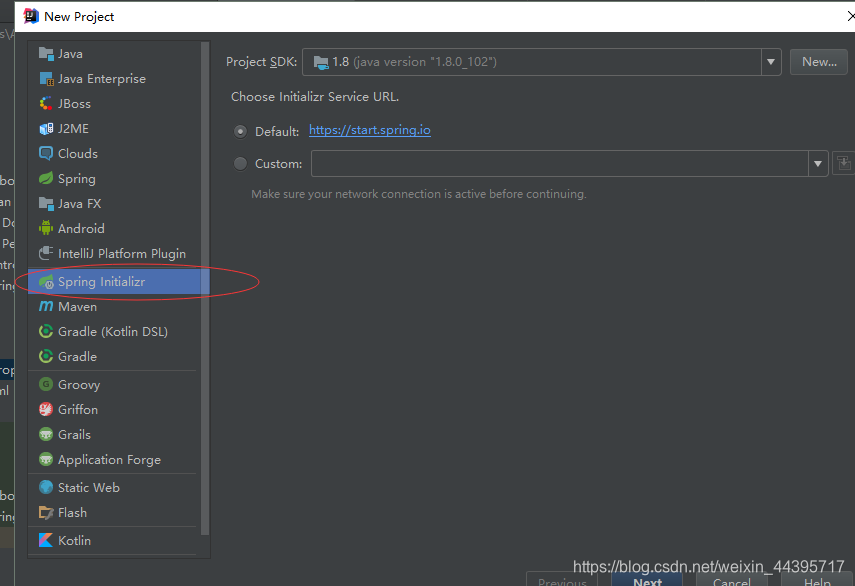Click the Help button
Viewport: 855px width, 586px height.
(x=817, y=580)
